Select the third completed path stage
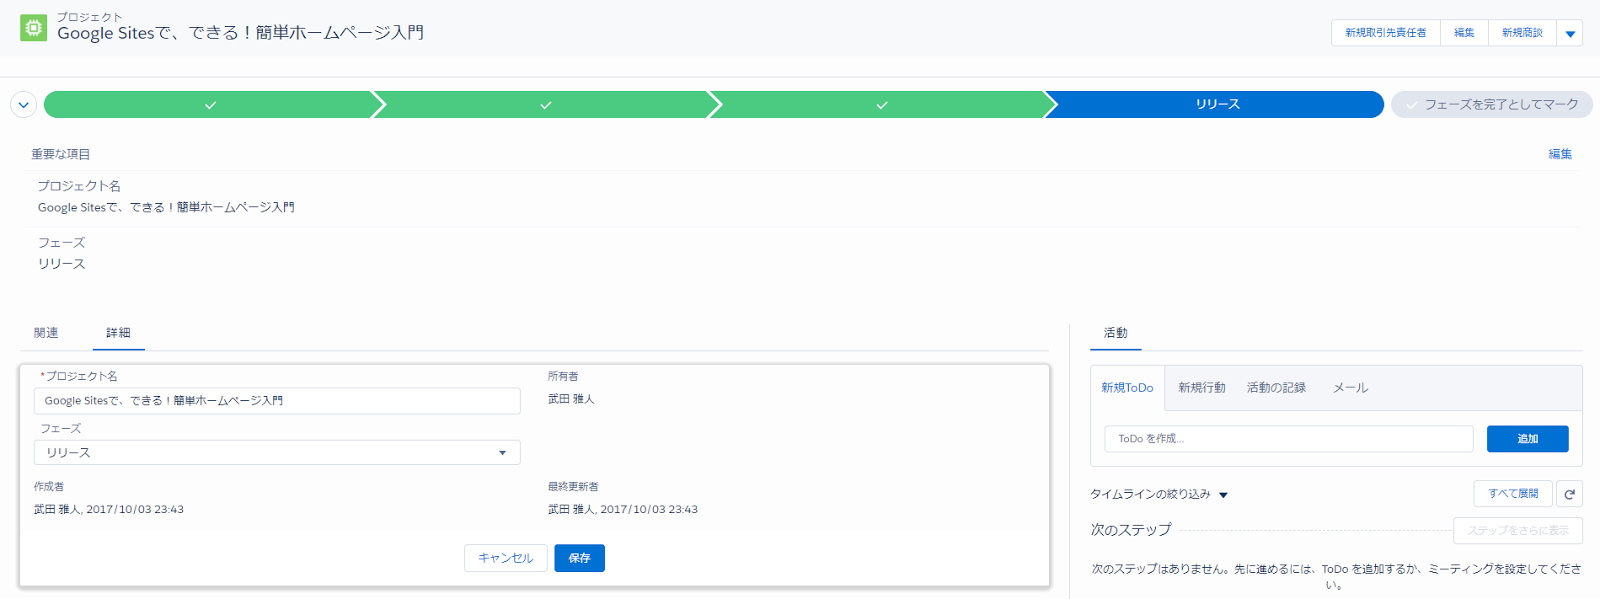This screenshot has width=1600, height=599. (x=882, y=104)
